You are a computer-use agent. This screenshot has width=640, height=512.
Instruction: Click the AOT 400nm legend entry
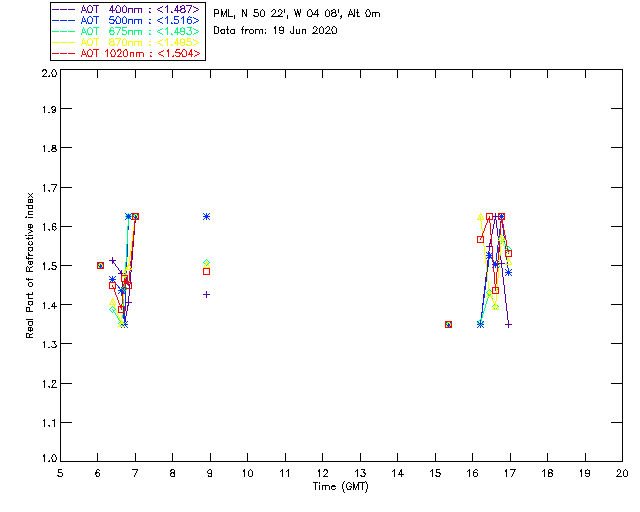click(126, 9)
